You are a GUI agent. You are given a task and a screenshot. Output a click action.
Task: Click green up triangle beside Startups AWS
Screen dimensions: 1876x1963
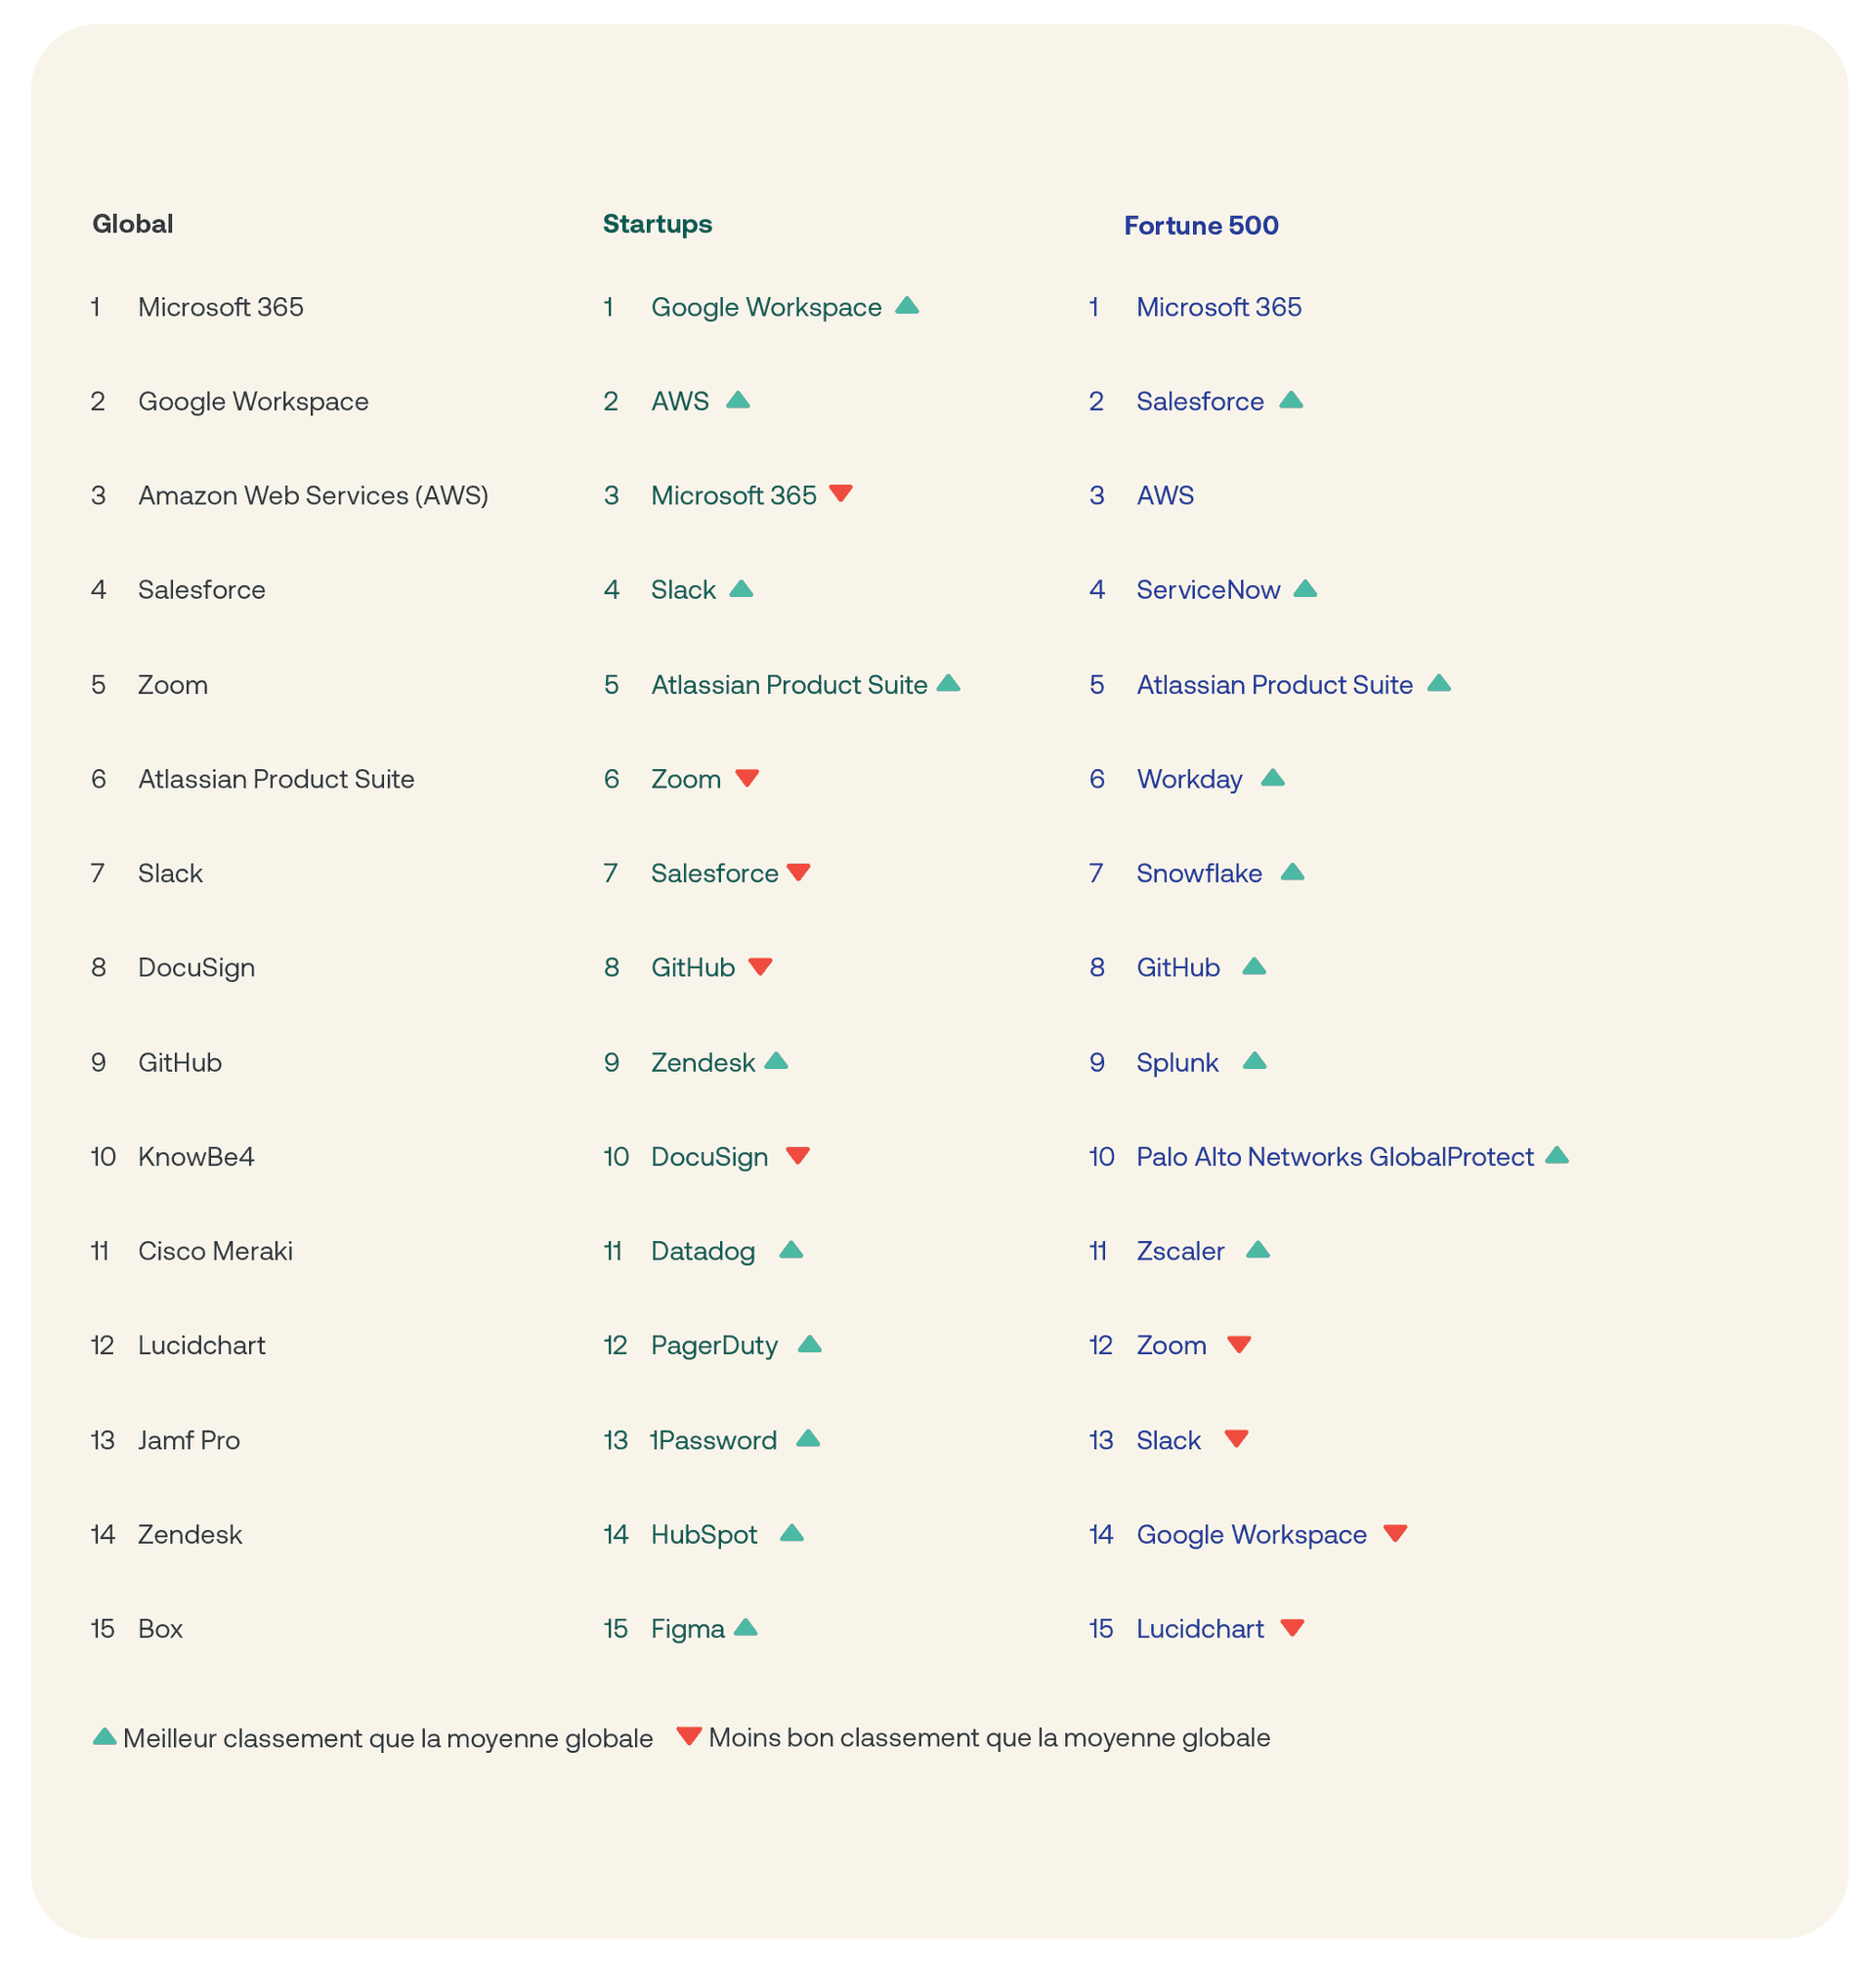pyautogui.click(x=738, y=400)
